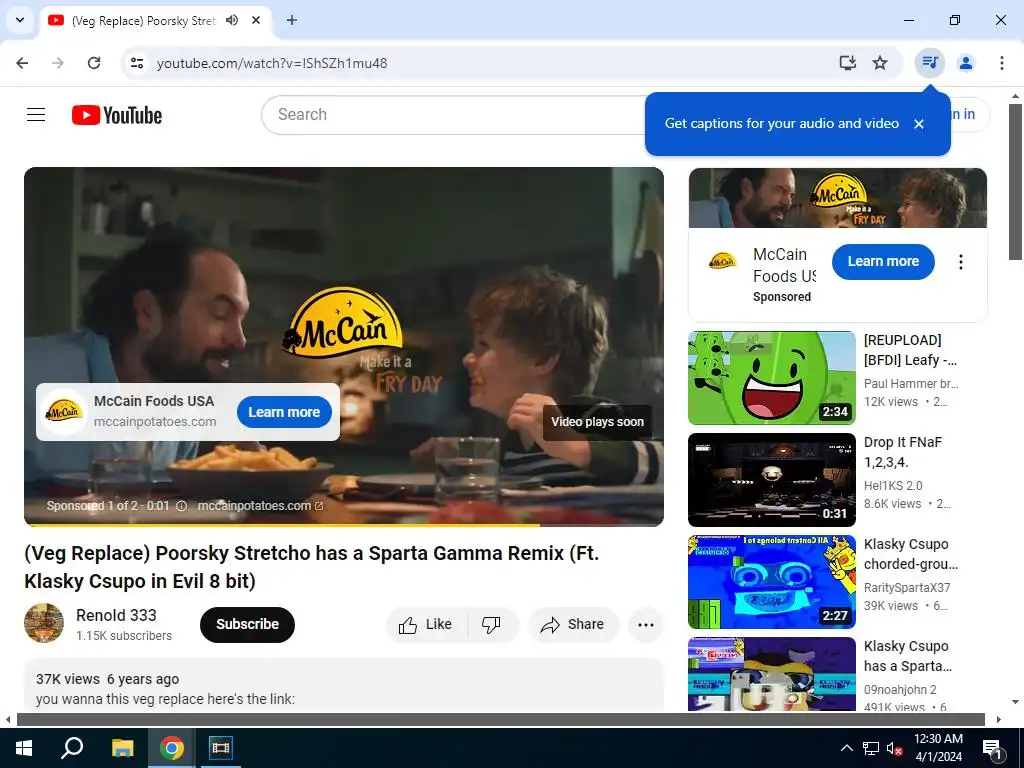Open sidebar ad three-dot options
The width and height of the screenshot is (1024, 768).
point(961,262)
